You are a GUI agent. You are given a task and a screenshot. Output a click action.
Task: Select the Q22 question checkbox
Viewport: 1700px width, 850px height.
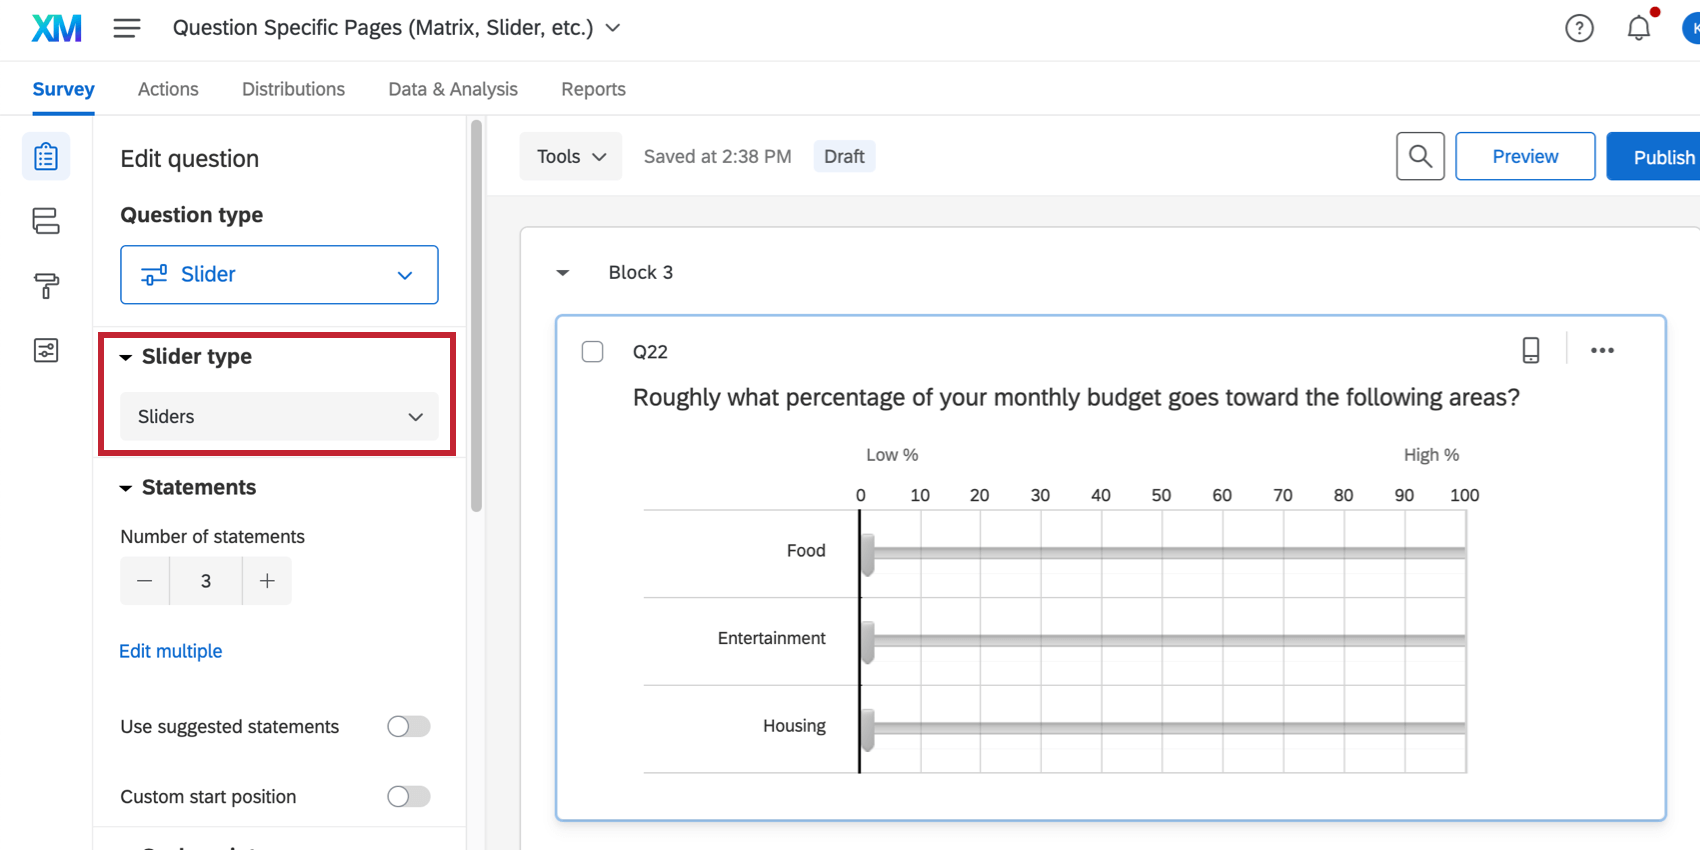click(593, 352)
